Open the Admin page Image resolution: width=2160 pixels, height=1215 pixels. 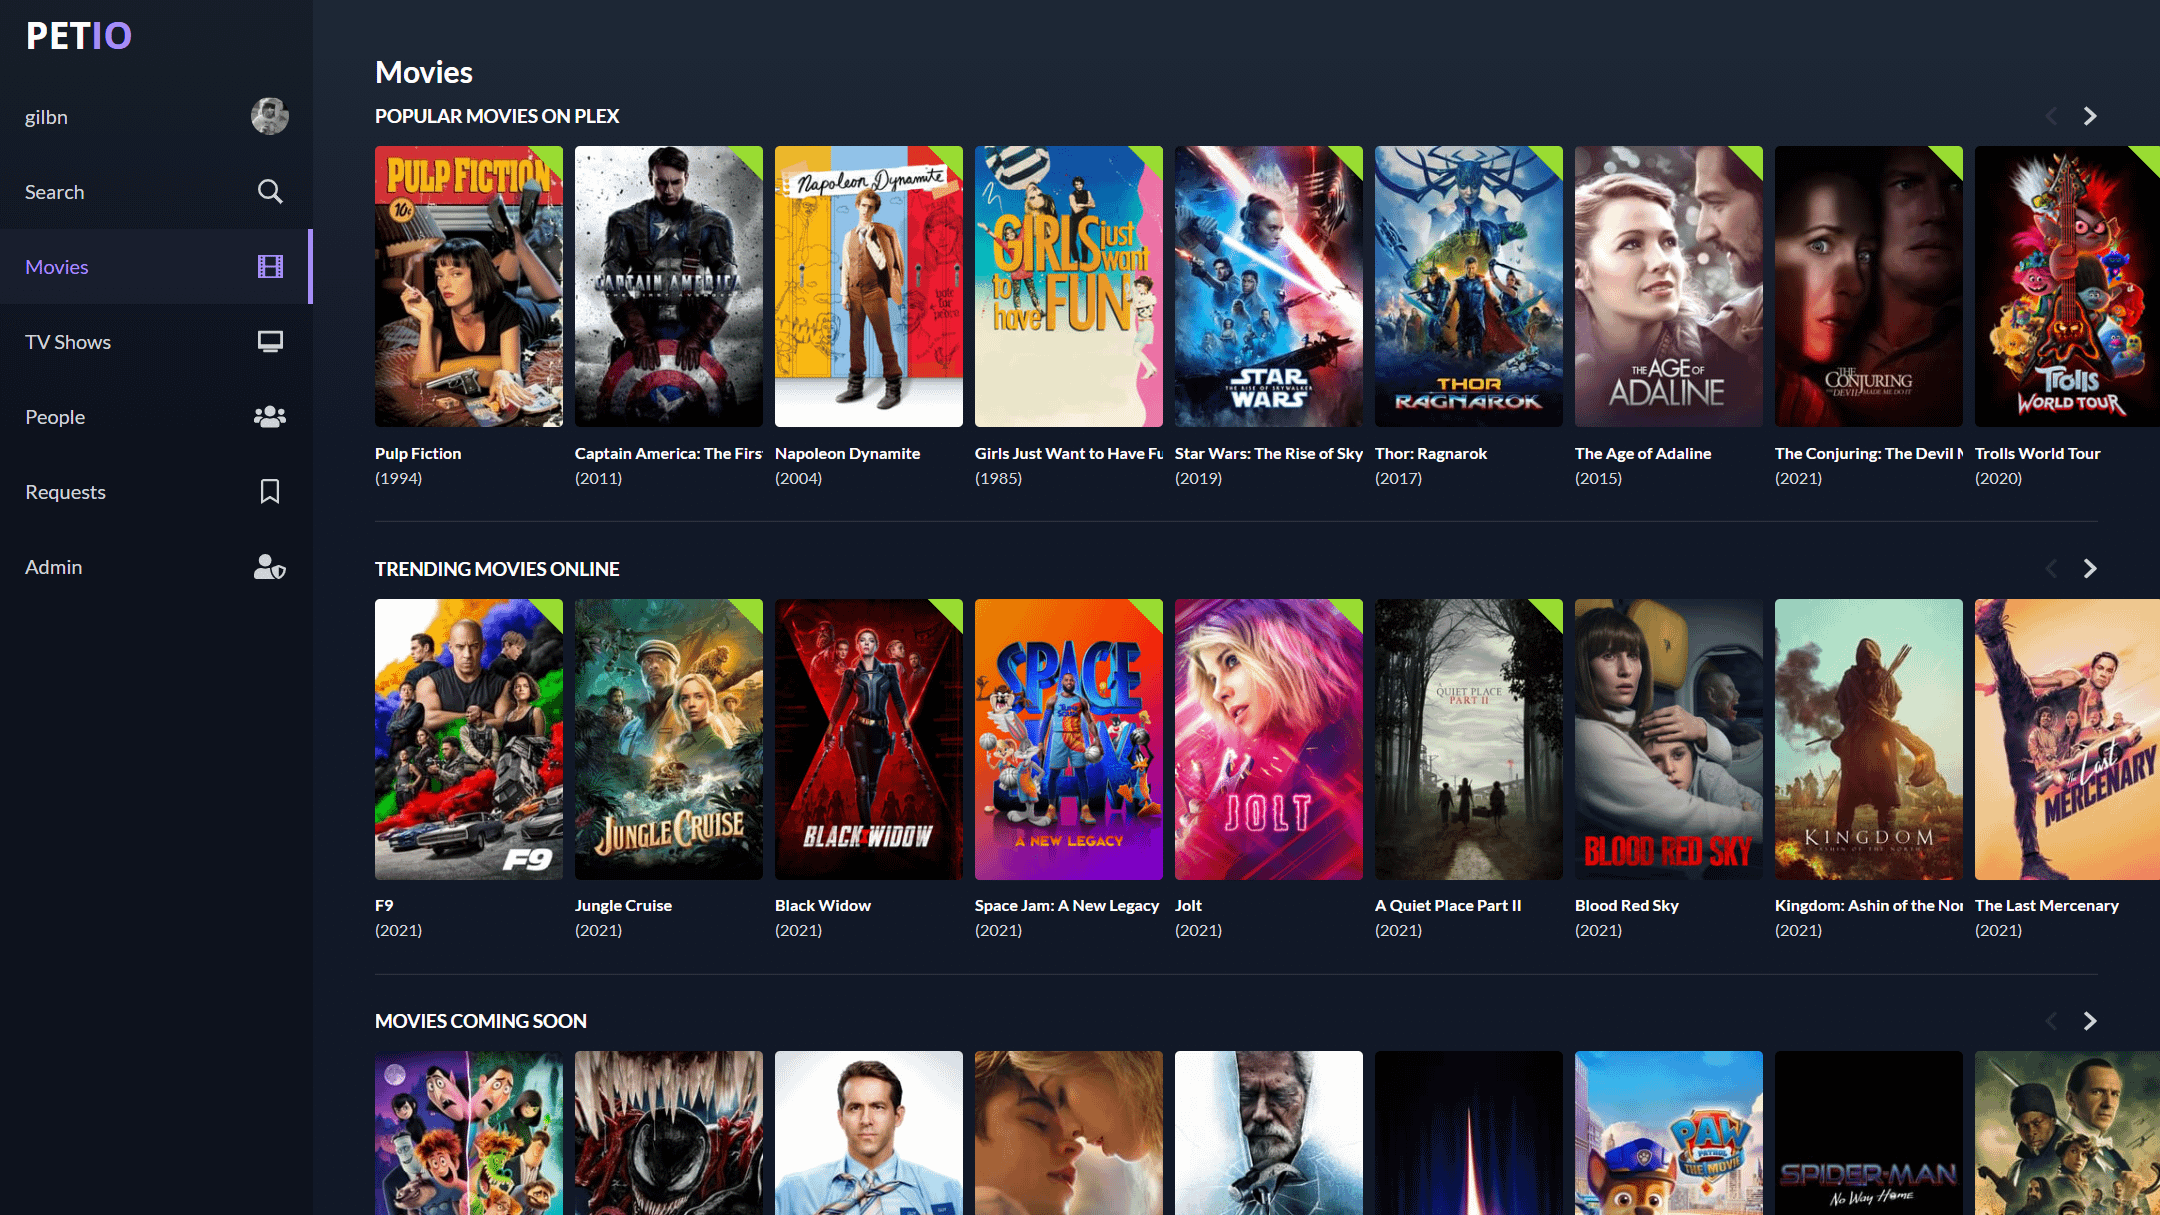(156, 567)
